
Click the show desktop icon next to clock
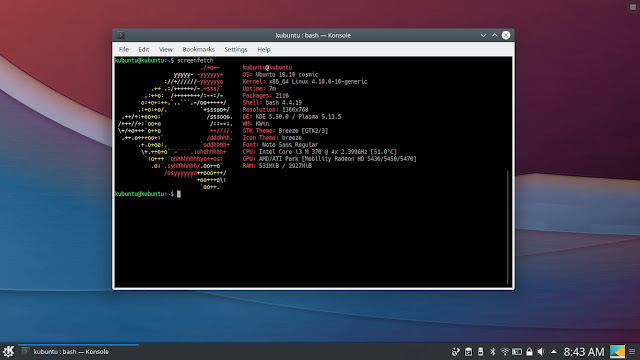coord(617,351)
